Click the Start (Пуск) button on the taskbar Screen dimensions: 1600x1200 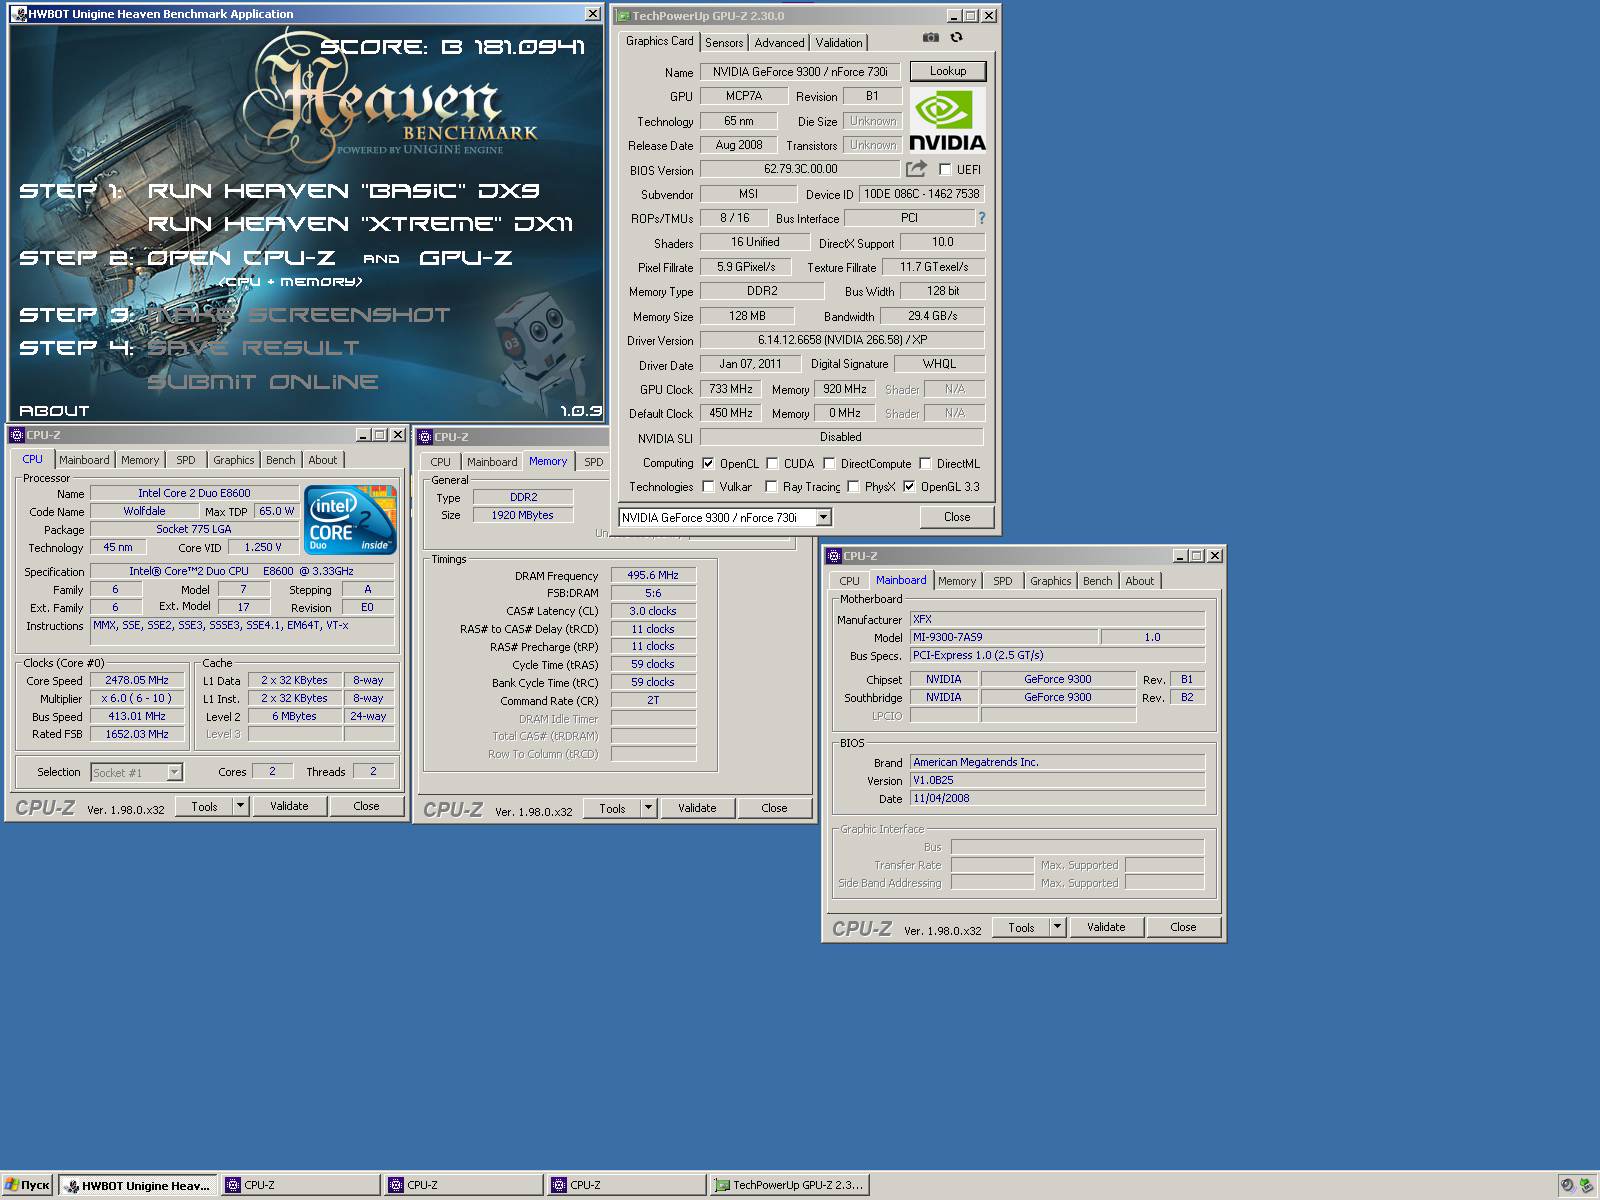tap(27, 1185)
